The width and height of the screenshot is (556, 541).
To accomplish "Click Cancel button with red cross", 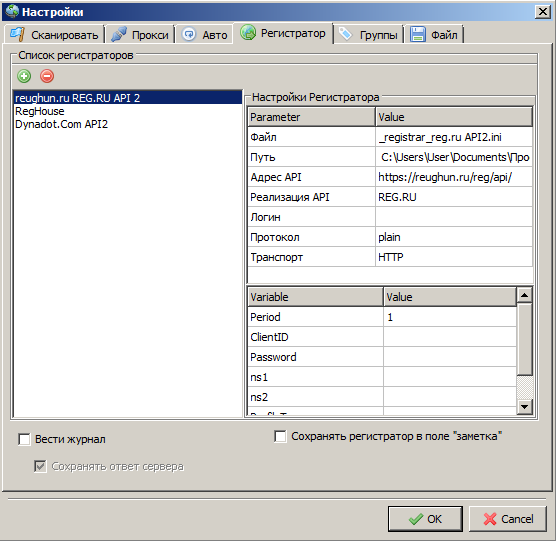I will click(507, 519).
